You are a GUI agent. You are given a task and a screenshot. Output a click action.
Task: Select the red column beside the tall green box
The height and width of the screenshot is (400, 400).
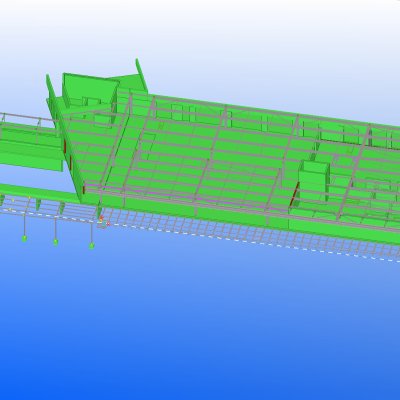[x=294, y=194]
